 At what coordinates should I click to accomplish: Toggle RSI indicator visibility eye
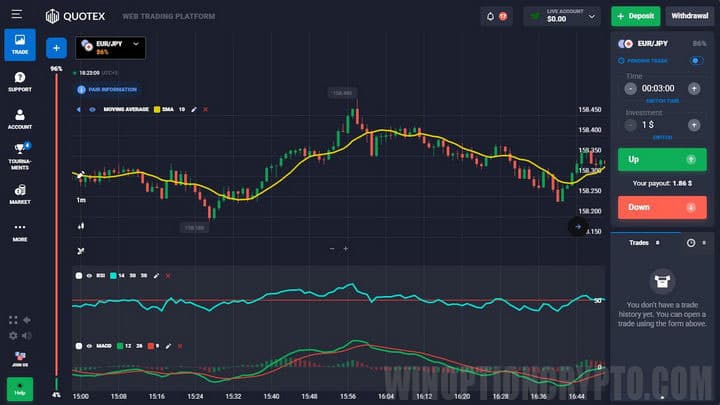coord(90,276)
